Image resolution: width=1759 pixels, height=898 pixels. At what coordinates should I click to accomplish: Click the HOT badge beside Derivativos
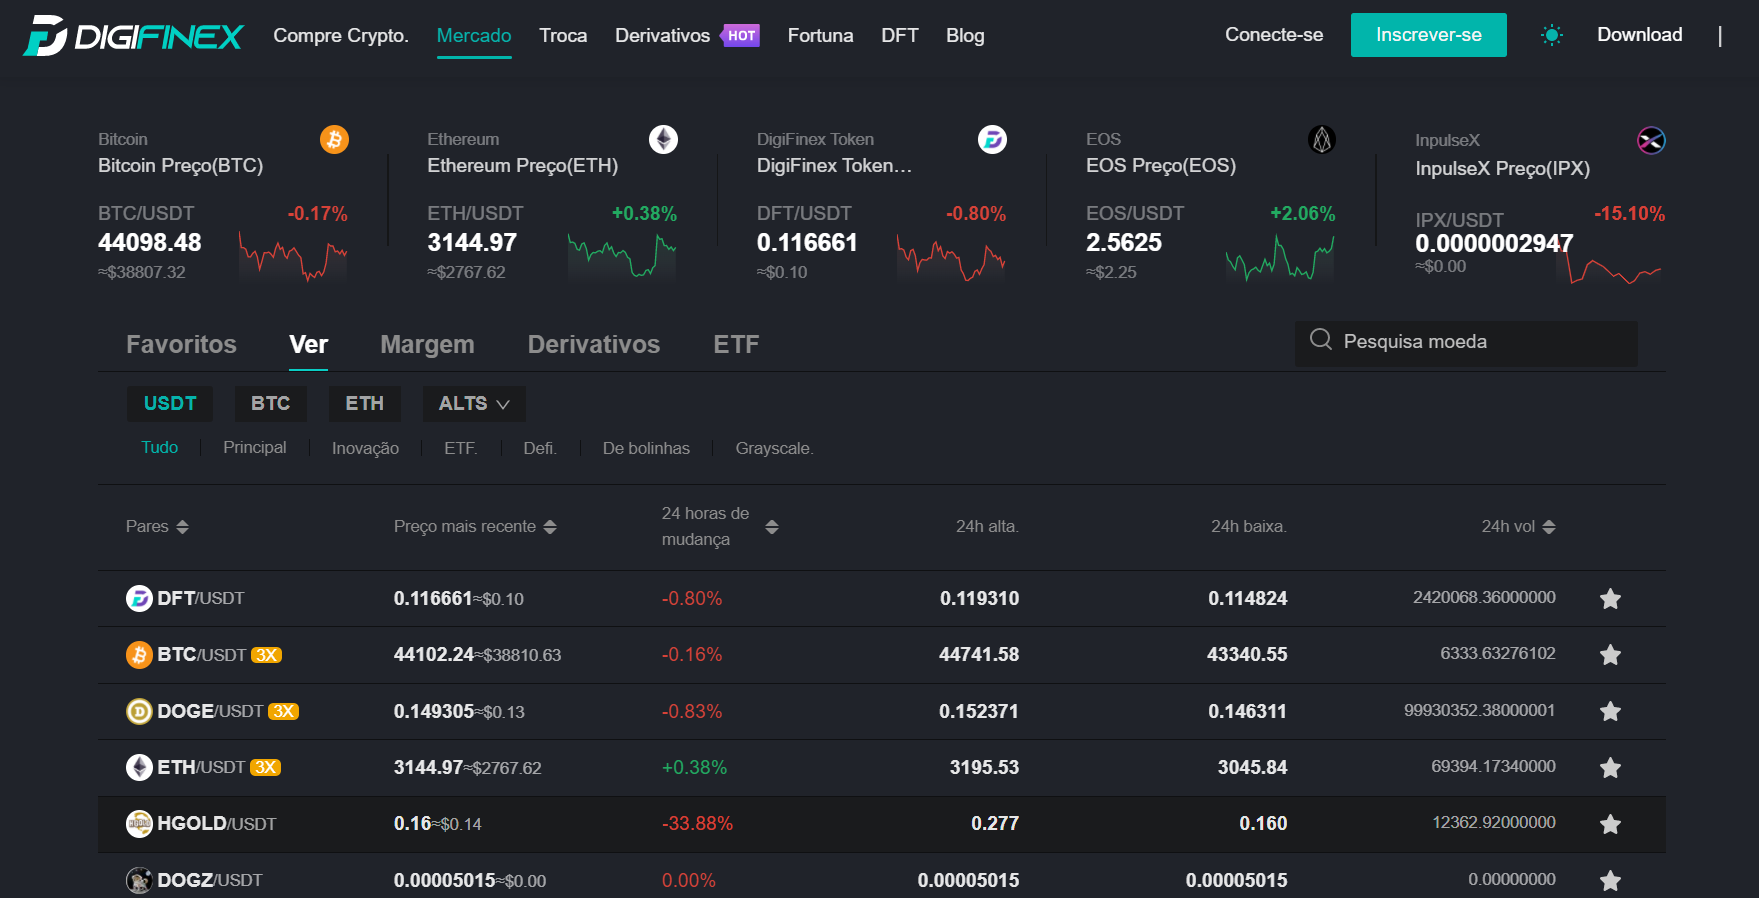[741, 35]
